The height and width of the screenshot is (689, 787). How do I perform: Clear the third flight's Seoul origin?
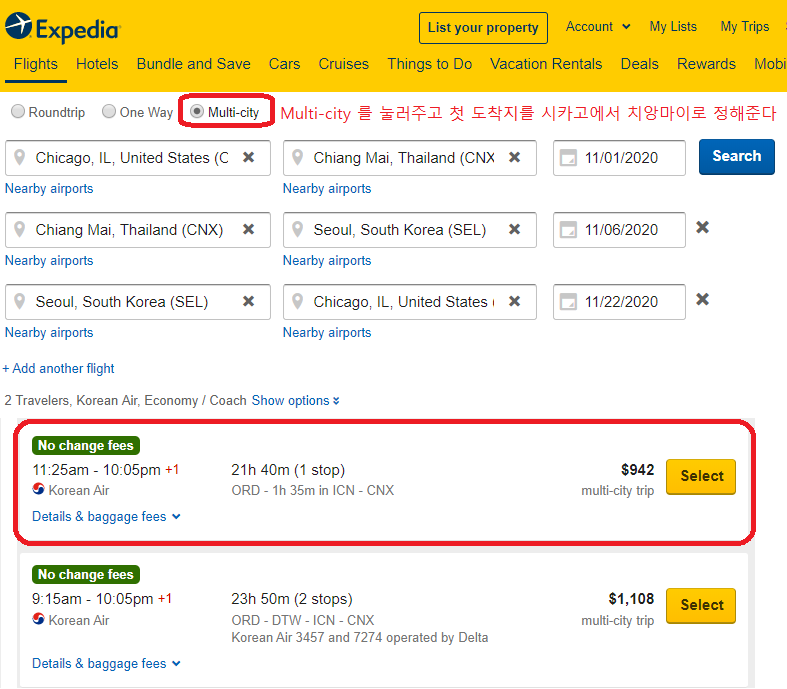[248, 302]
